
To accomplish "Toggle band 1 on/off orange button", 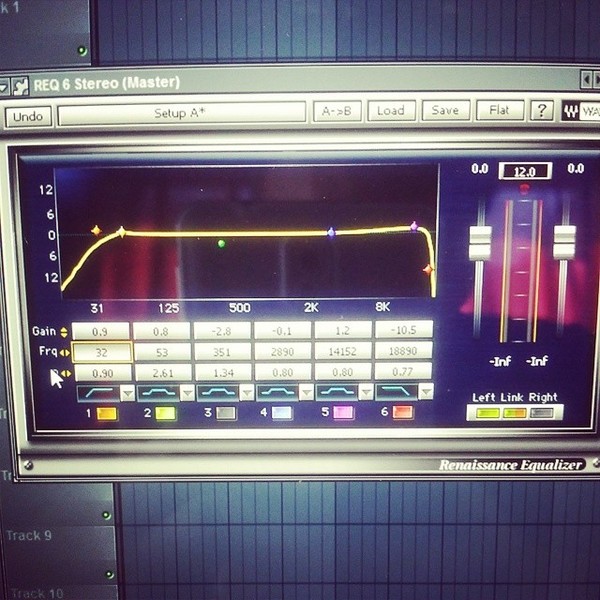I will [x=106, y=414].
